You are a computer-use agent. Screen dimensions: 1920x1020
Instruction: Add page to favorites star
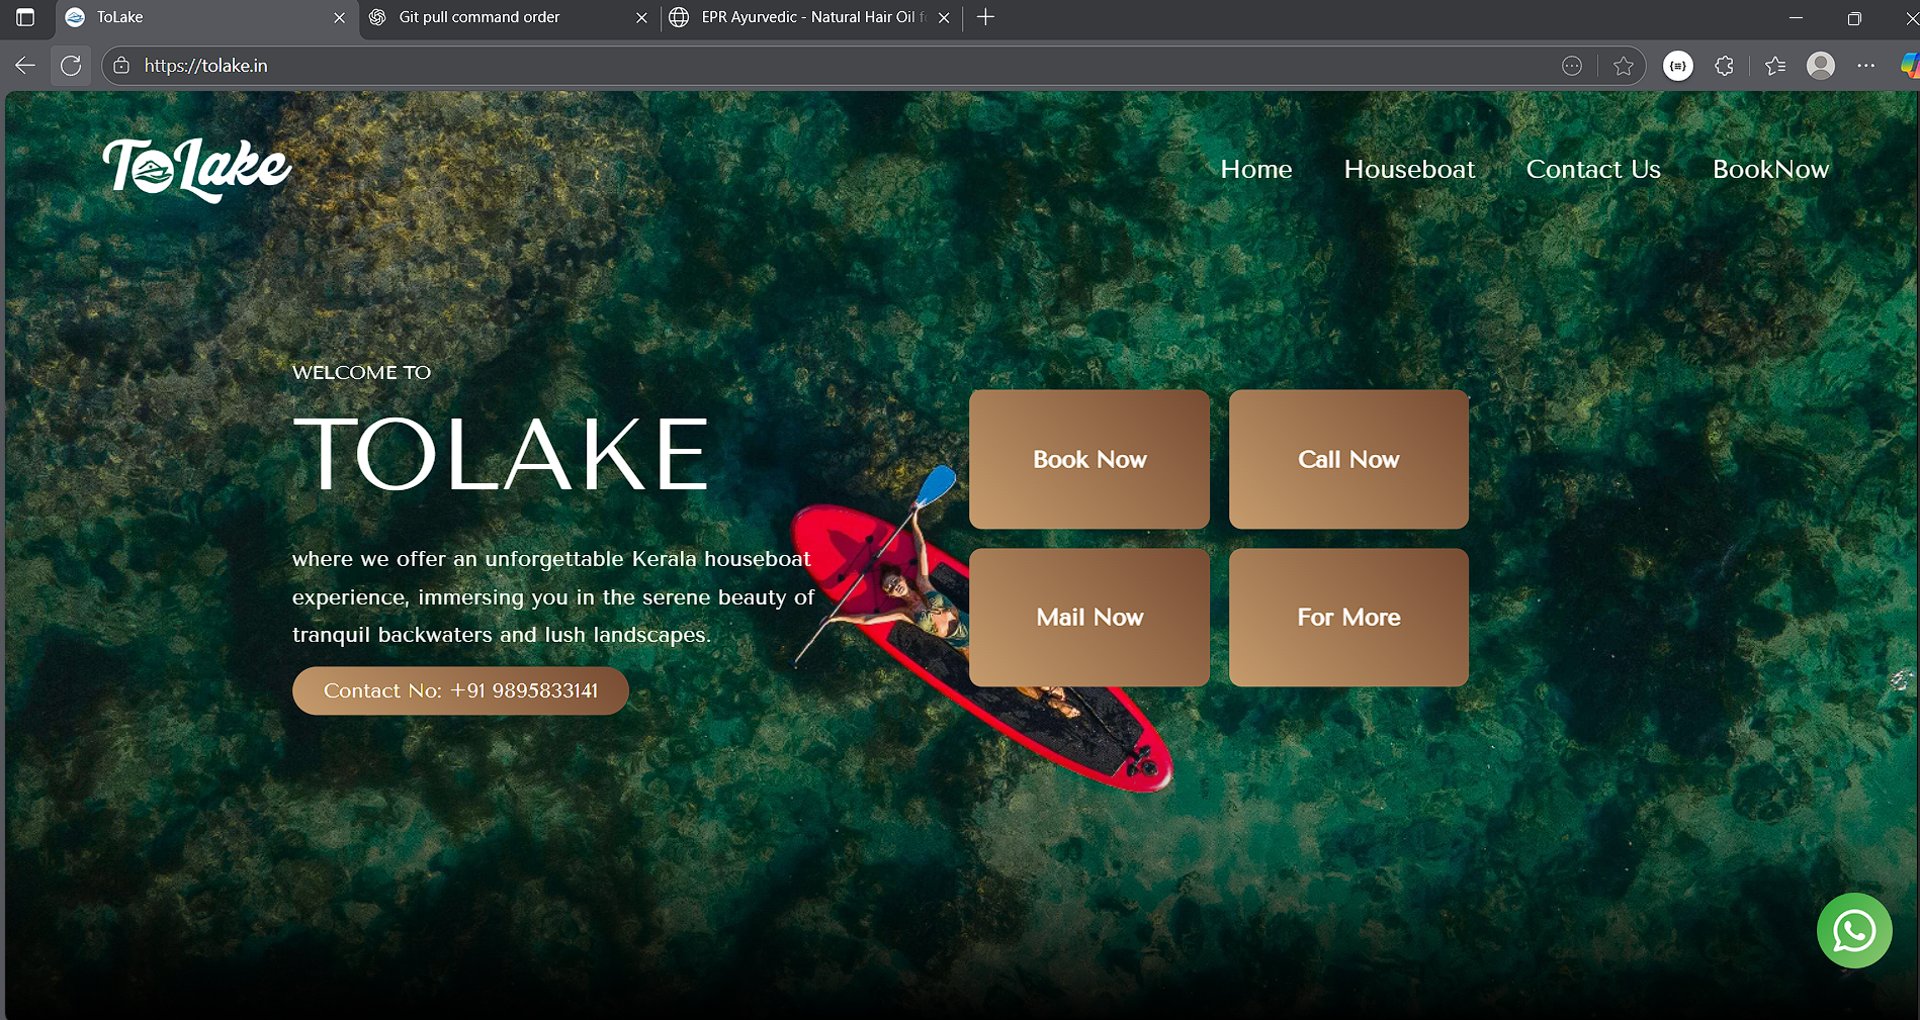[1623, 66]
